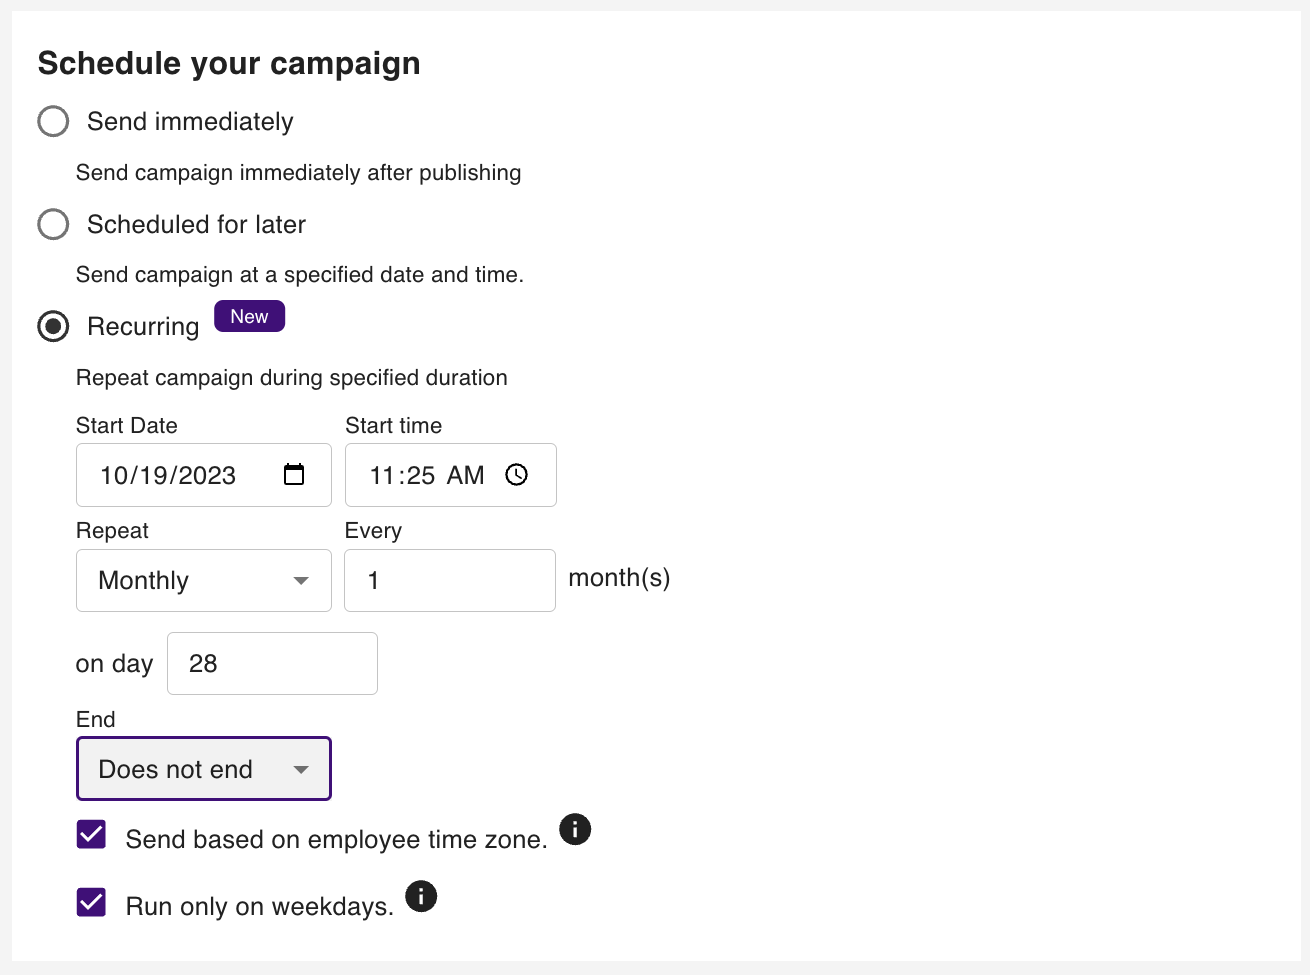The image size is (1310, 975).
Task: Show info for employee time zone option
Action: 575,829
